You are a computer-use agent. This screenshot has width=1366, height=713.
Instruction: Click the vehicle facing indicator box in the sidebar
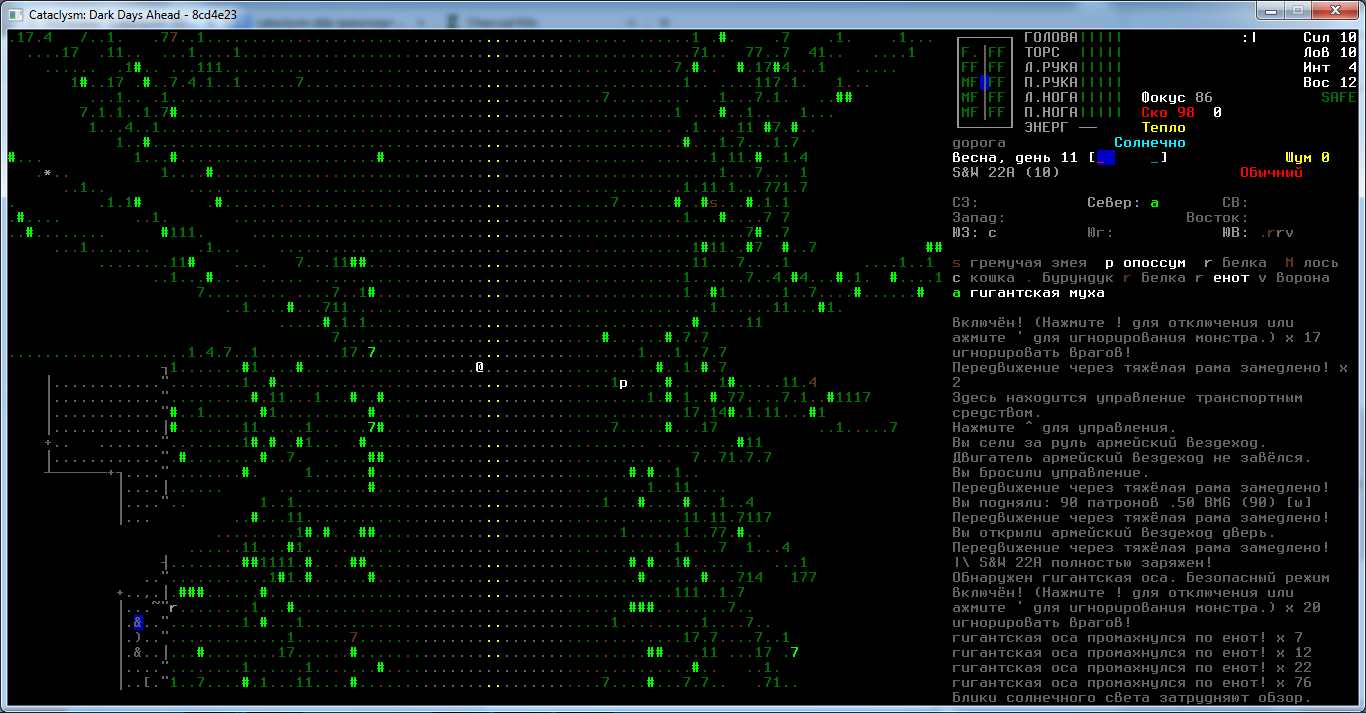pyautogui.click(x=983, y=82)
